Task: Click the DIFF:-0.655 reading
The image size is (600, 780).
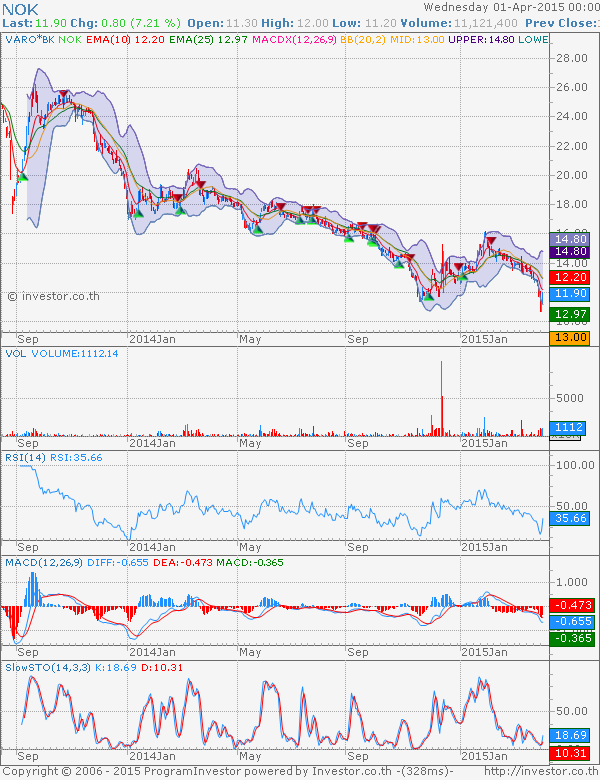Action: (117, 563)
